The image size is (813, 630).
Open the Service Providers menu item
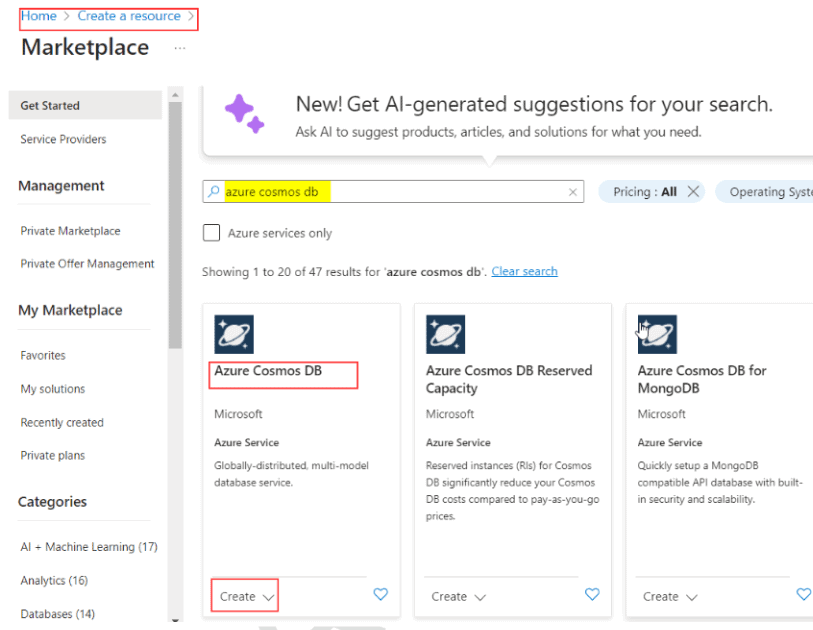(63, 139)
